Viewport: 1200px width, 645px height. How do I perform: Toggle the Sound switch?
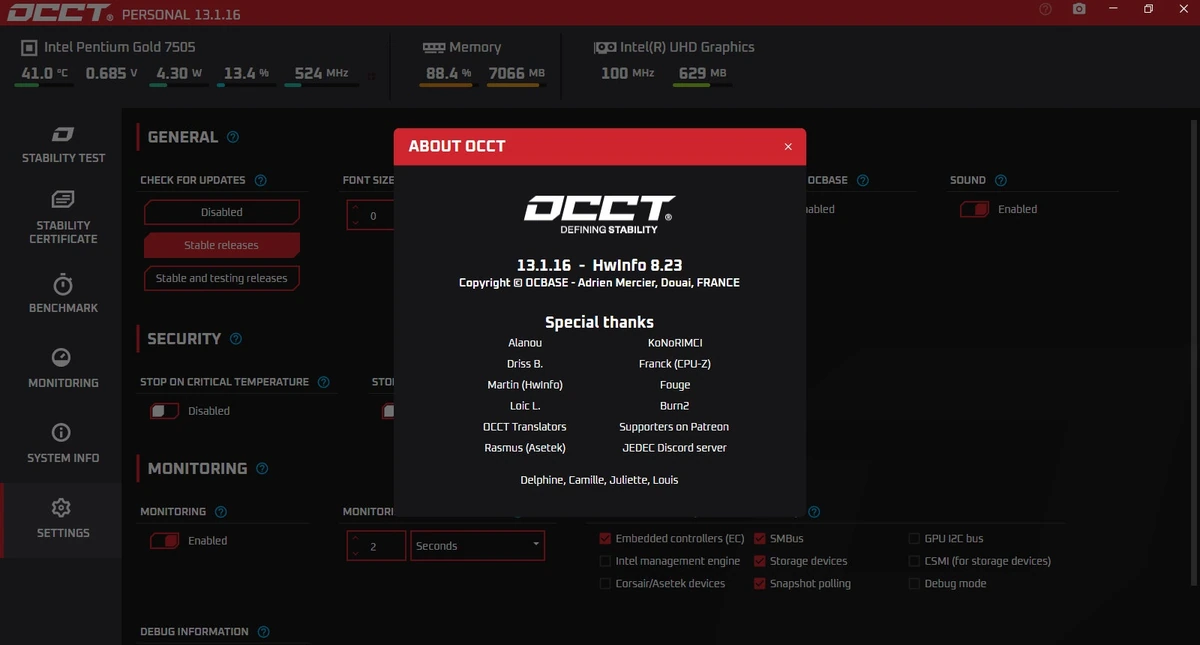pyautogui.click(x=975, y=209)
